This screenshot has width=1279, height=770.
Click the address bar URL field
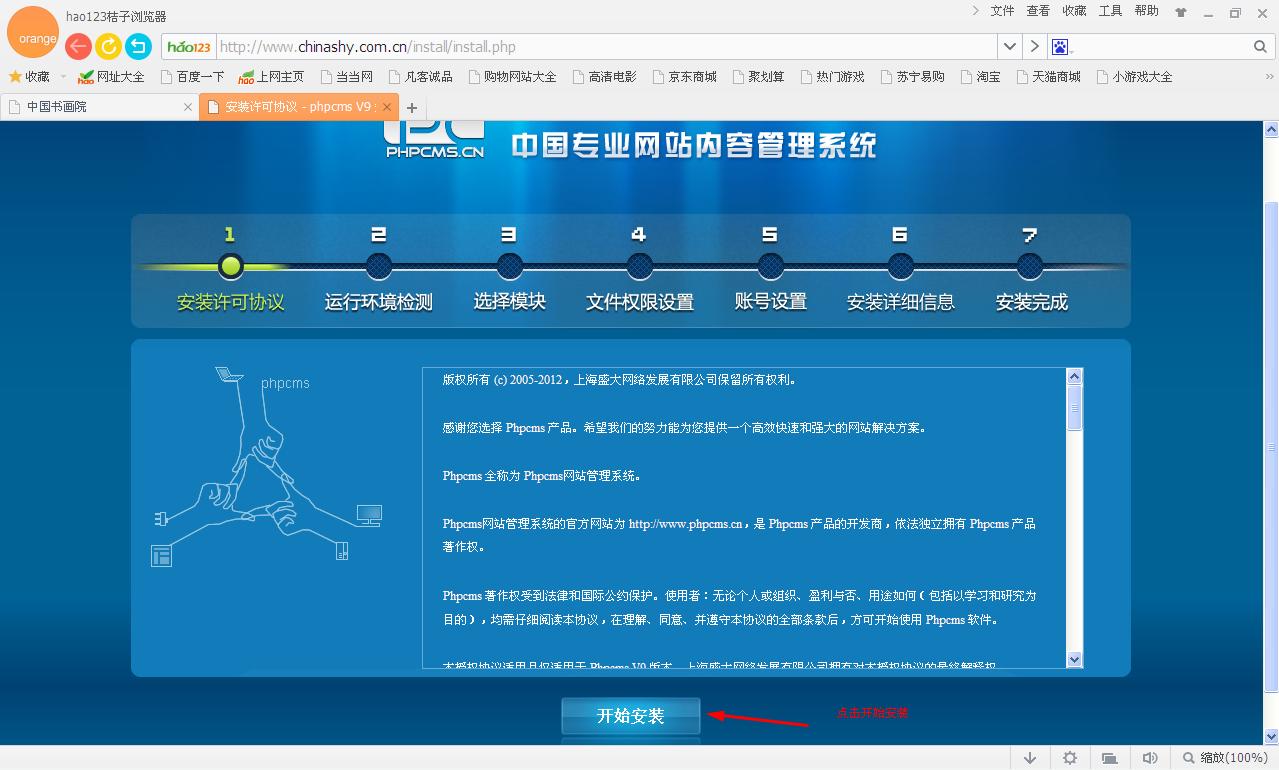[x=606, y=47]
